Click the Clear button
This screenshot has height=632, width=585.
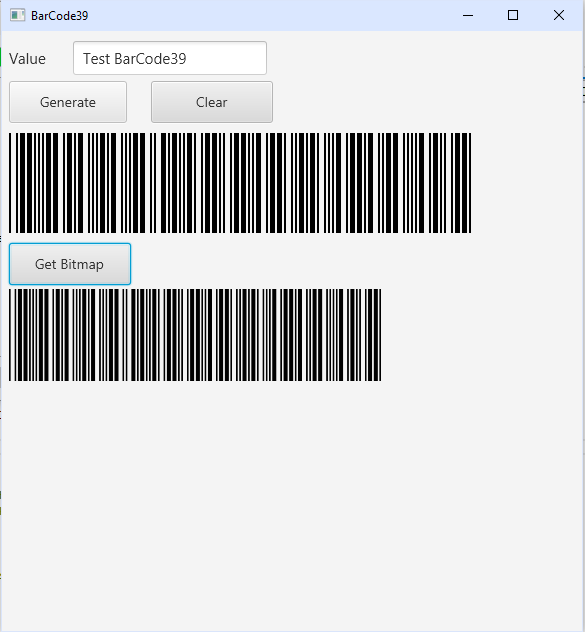click(x=212, y=102)
